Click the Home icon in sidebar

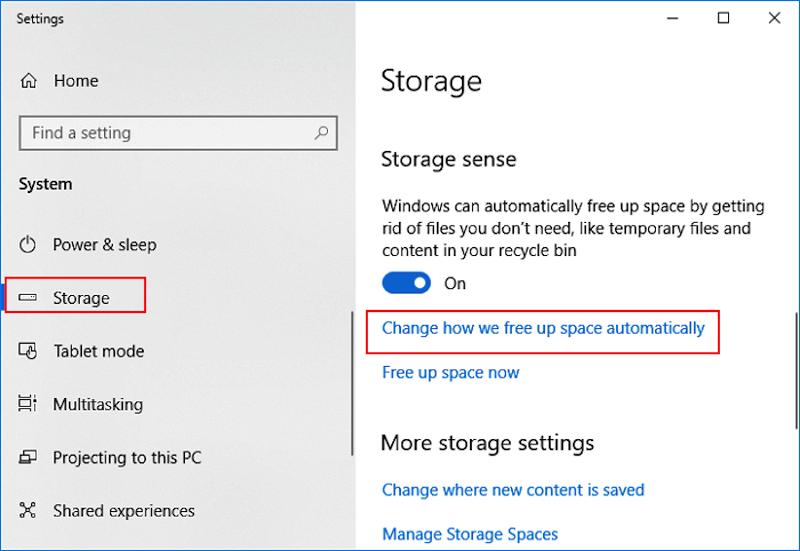point(29,81)
